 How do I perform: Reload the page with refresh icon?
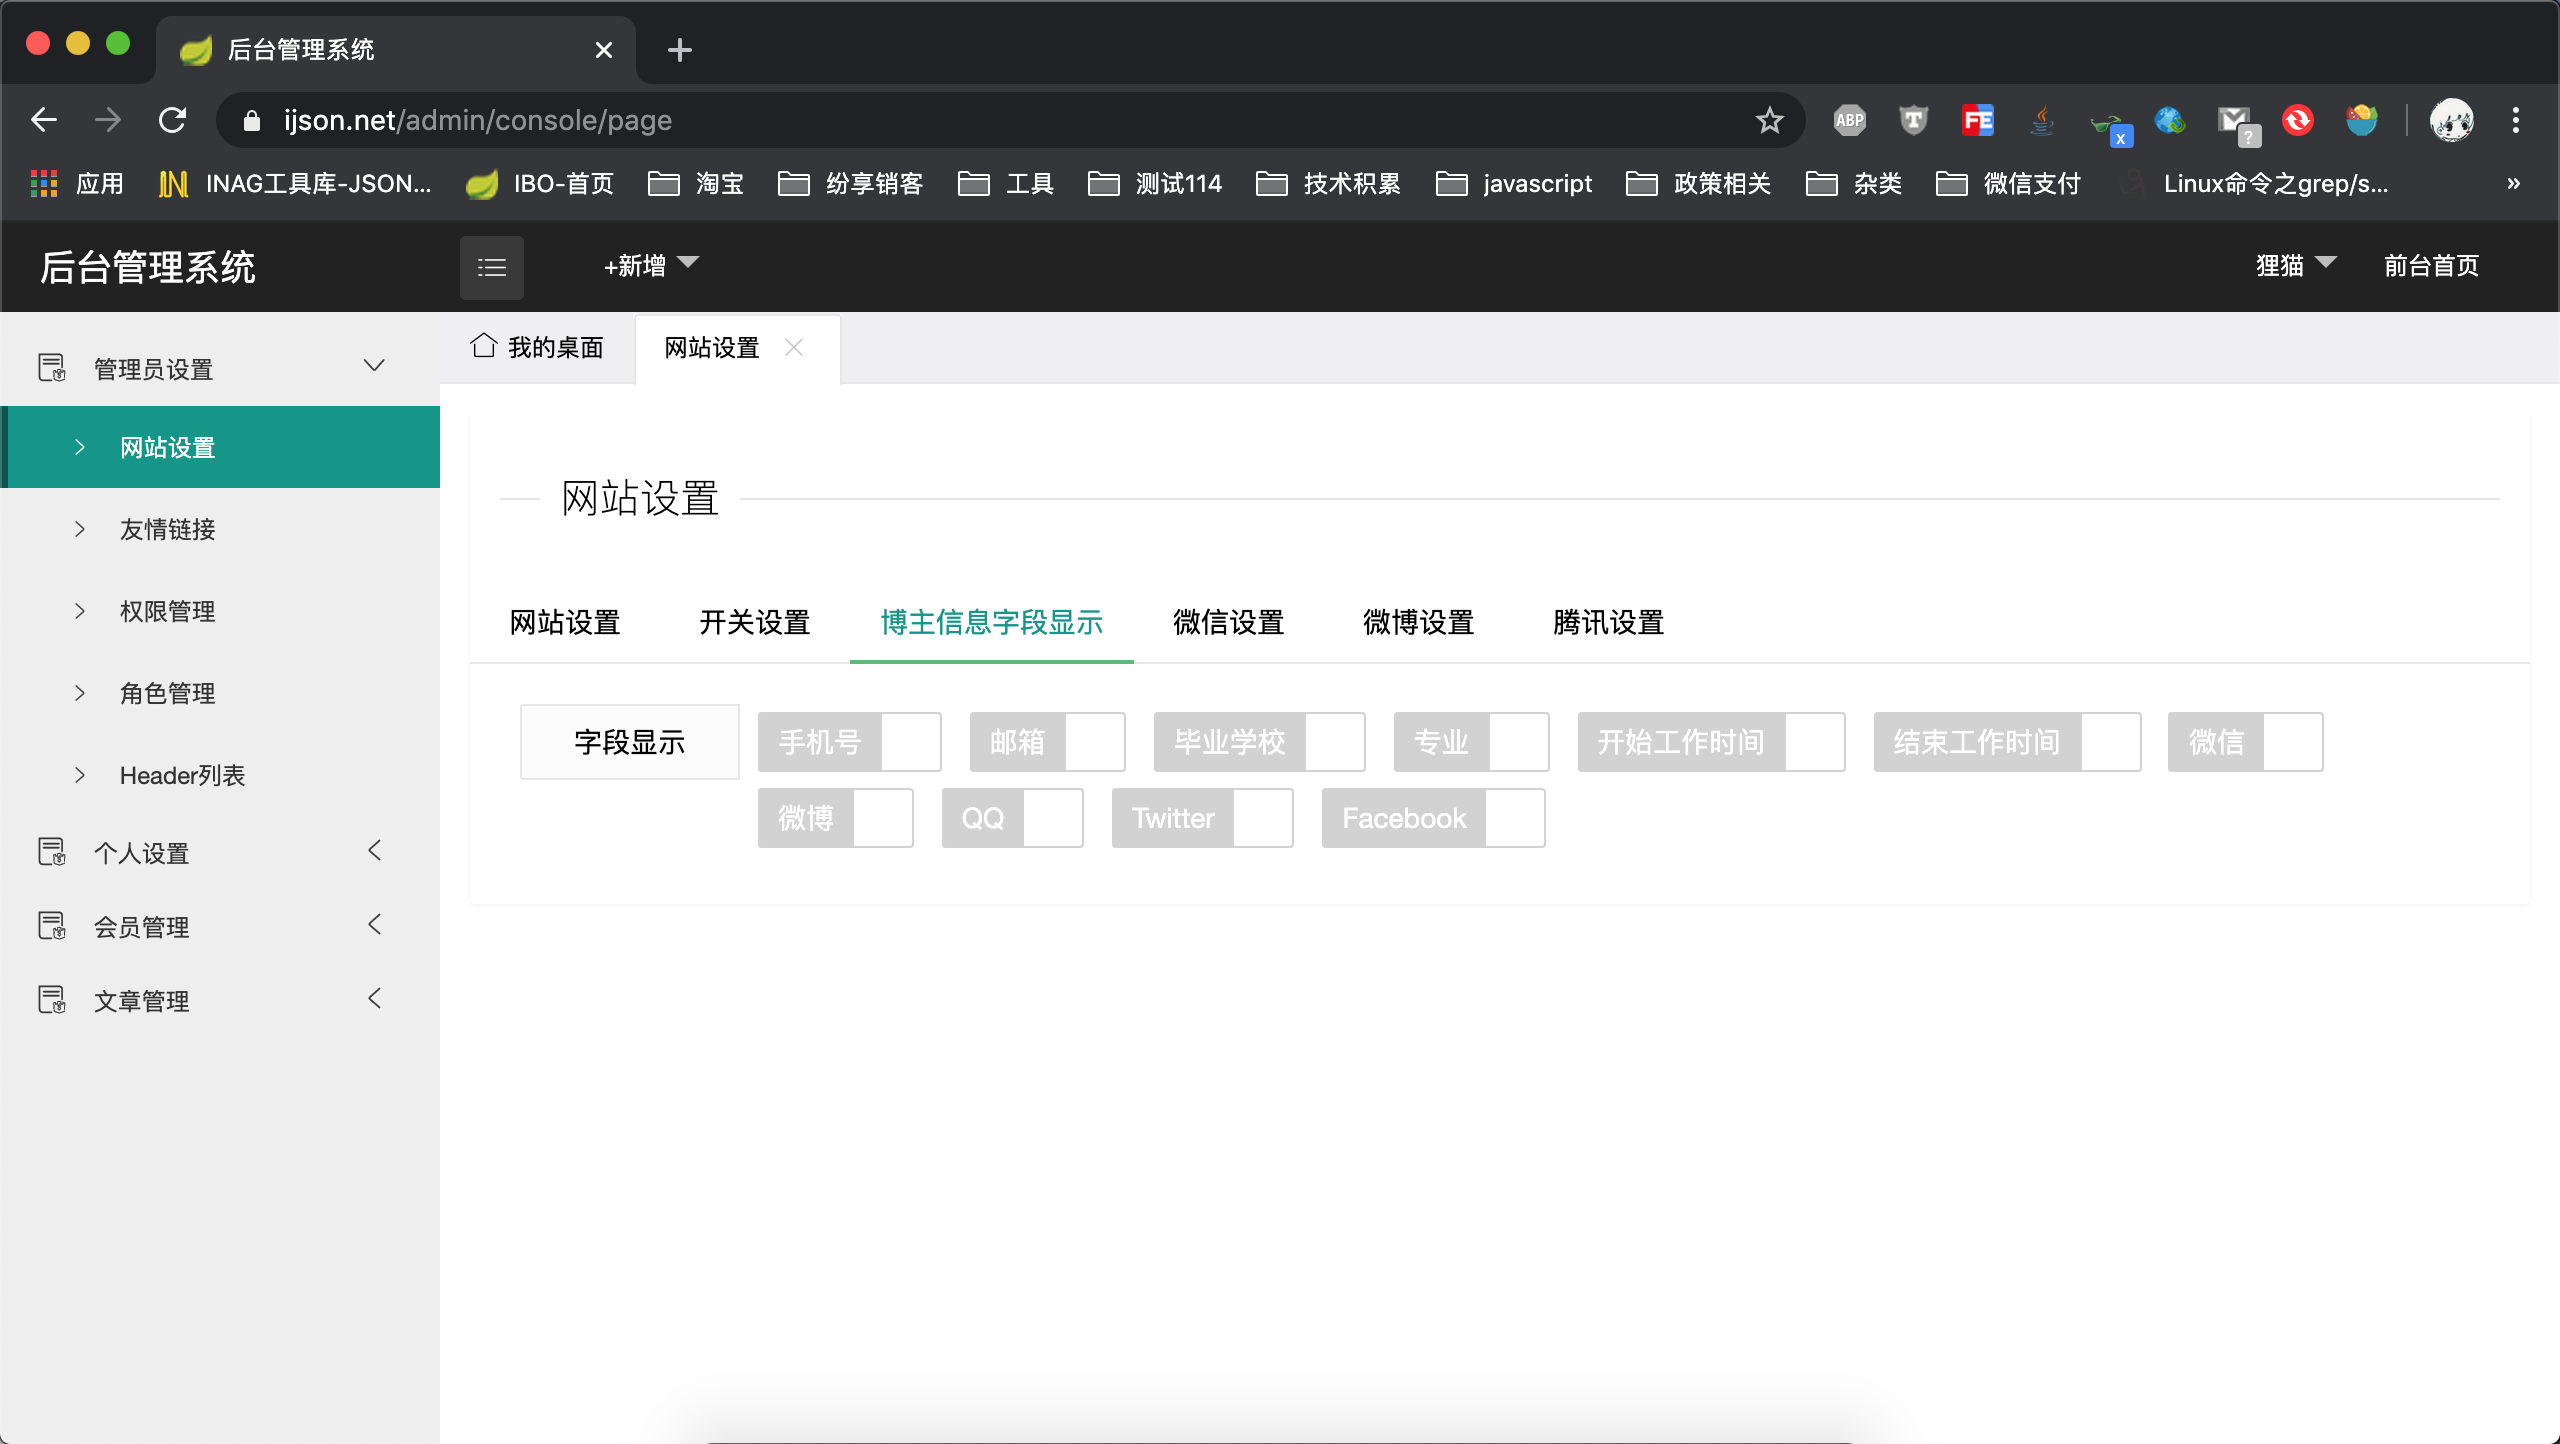pyautogui.click(x=172, y=121)
